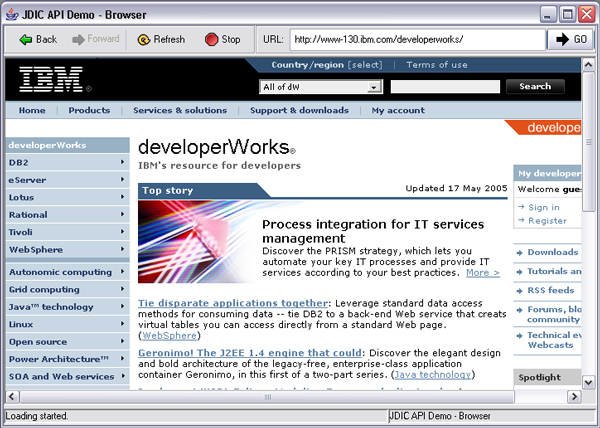Click the grayed Forward toolbar button

point(96,39)
